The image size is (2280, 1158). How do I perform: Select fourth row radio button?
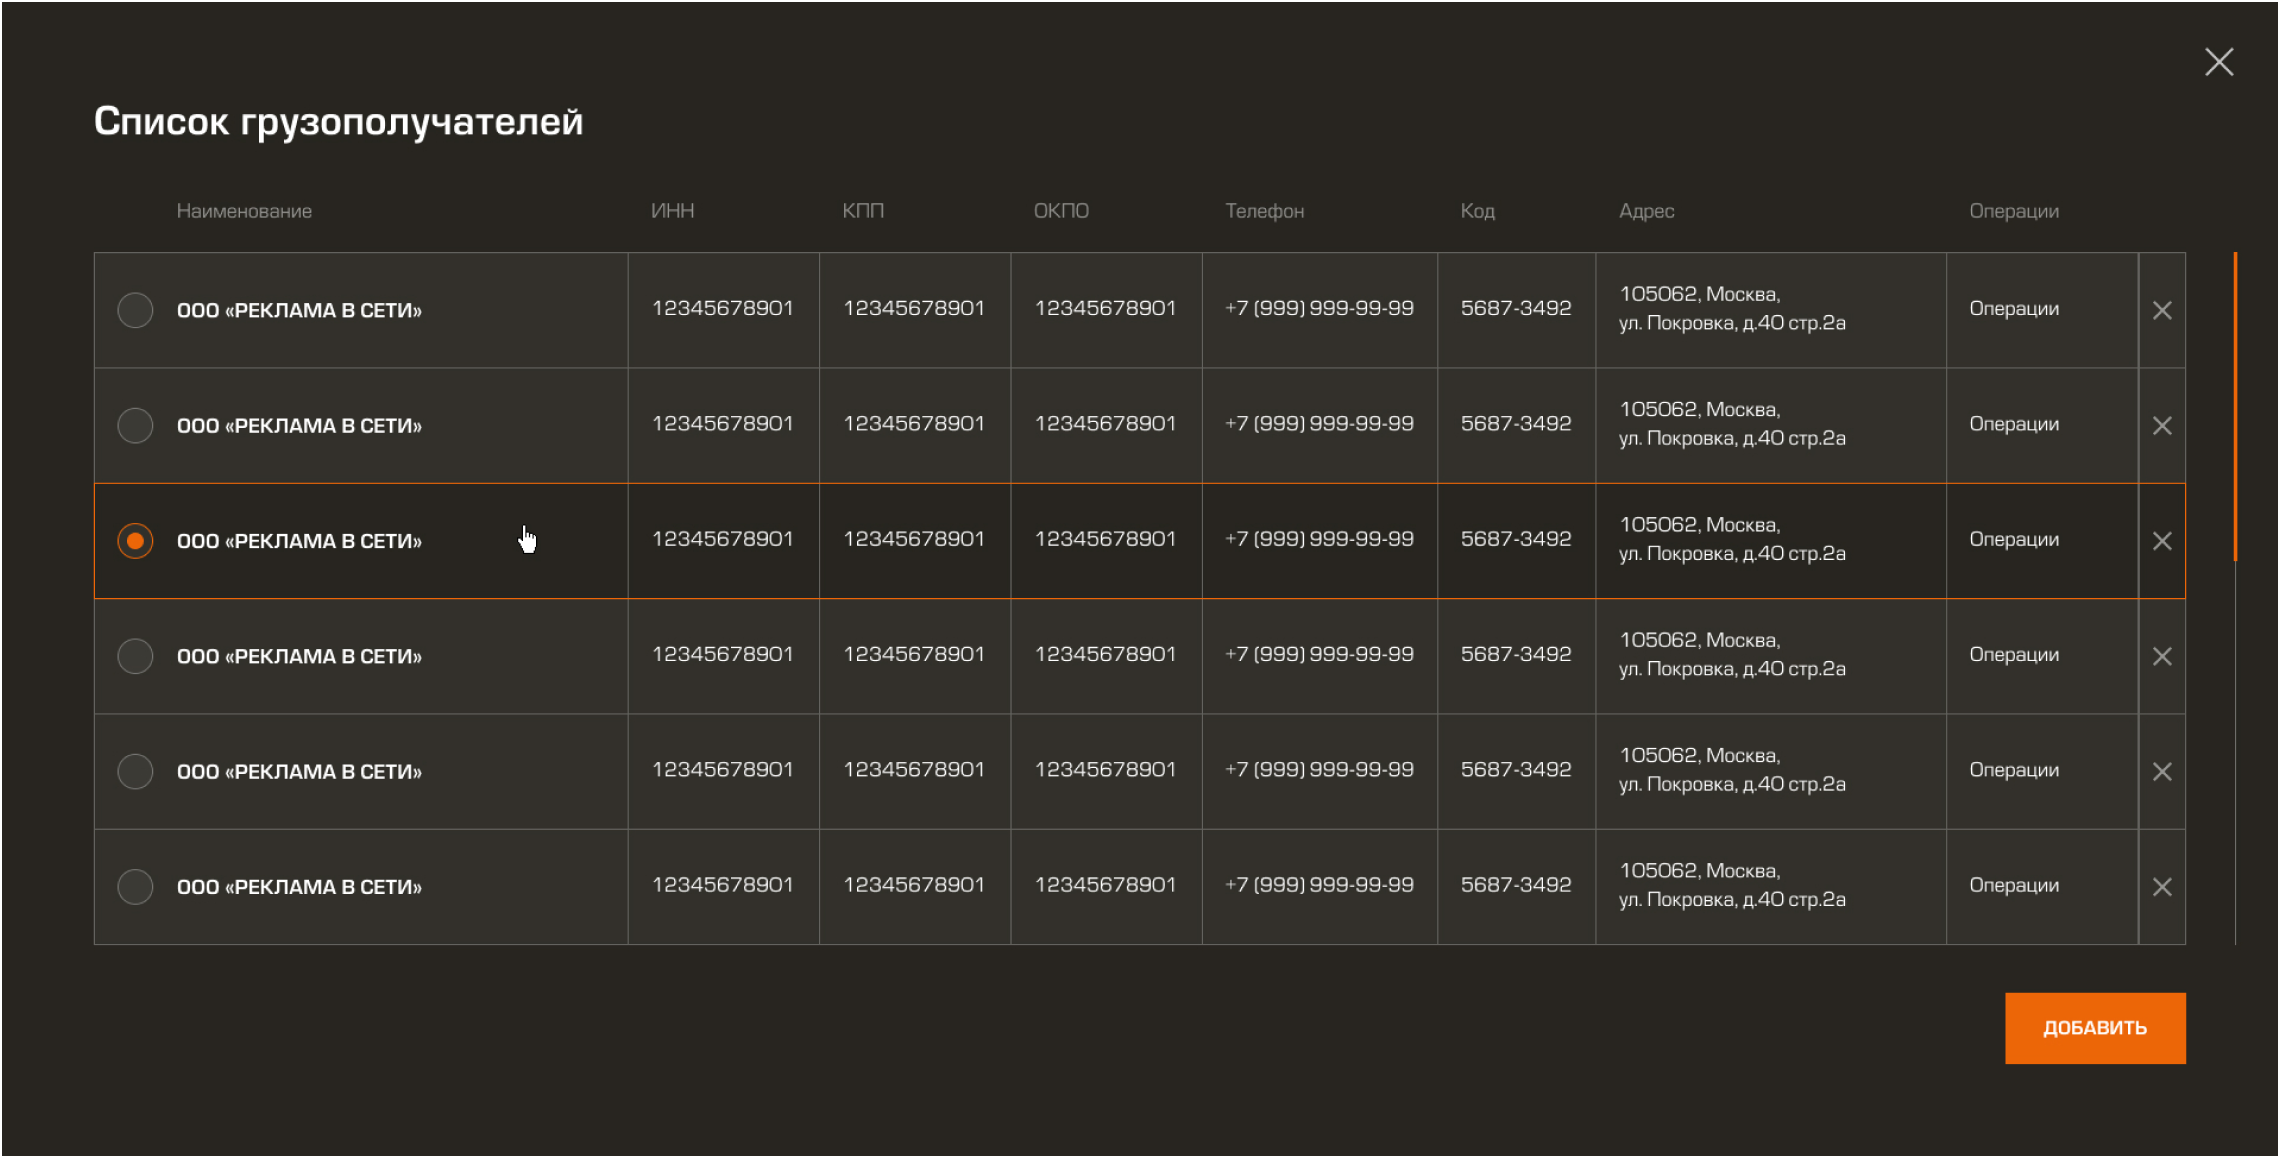tap(135, 656)
